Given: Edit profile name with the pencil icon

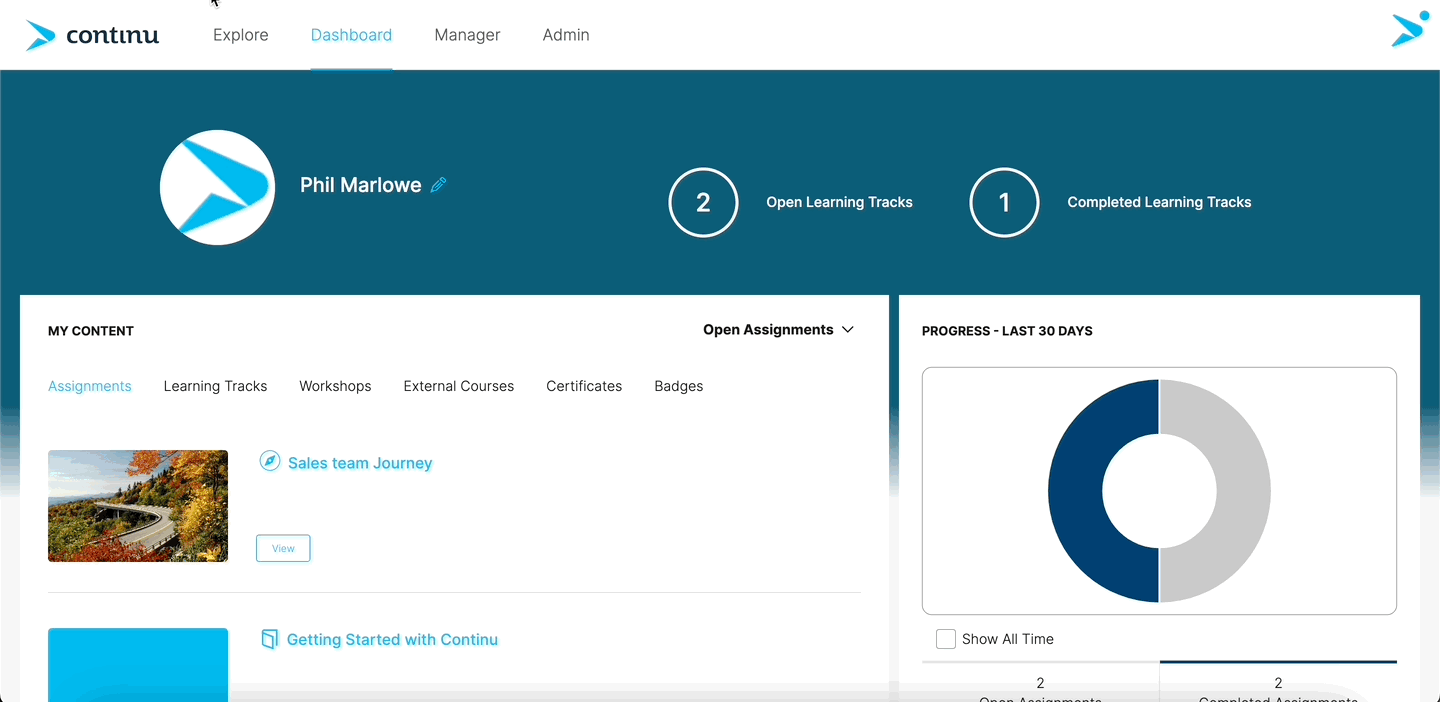Looking at the screenshot, I should (x=438, y=185).
